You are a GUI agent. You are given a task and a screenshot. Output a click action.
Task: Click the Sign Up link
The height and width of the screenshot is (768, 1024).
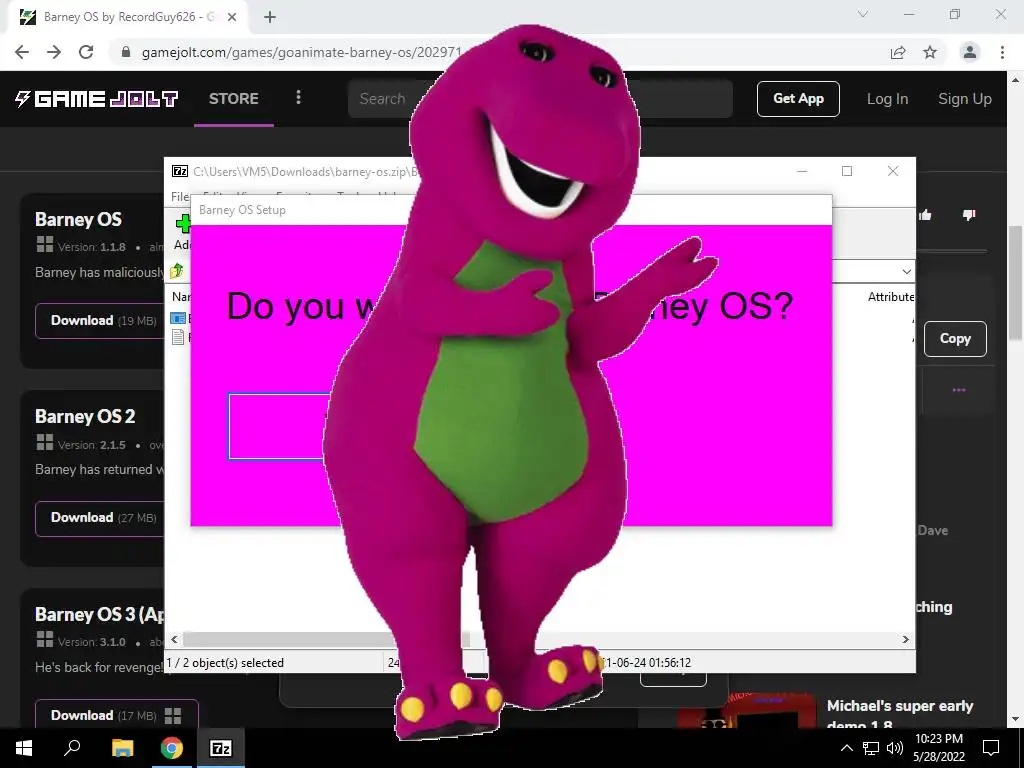[x=965, y=99]
